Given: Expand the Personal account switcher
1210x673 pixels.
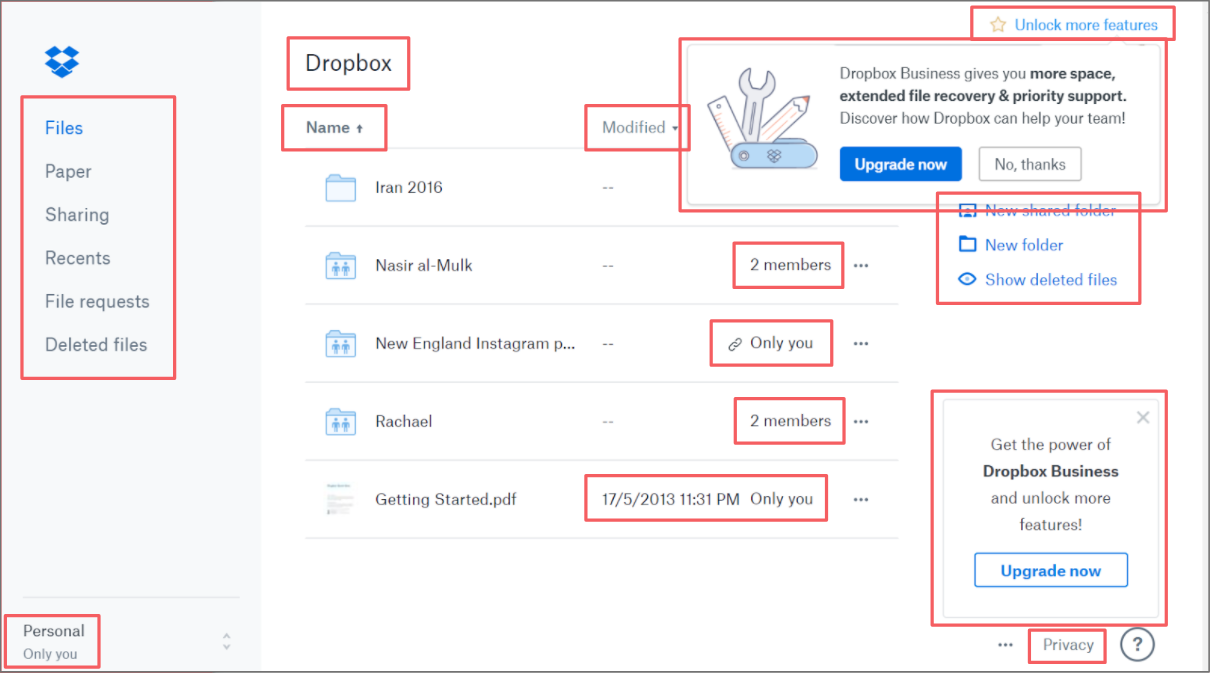Looking at the screenshot, I should pos(227,642).
